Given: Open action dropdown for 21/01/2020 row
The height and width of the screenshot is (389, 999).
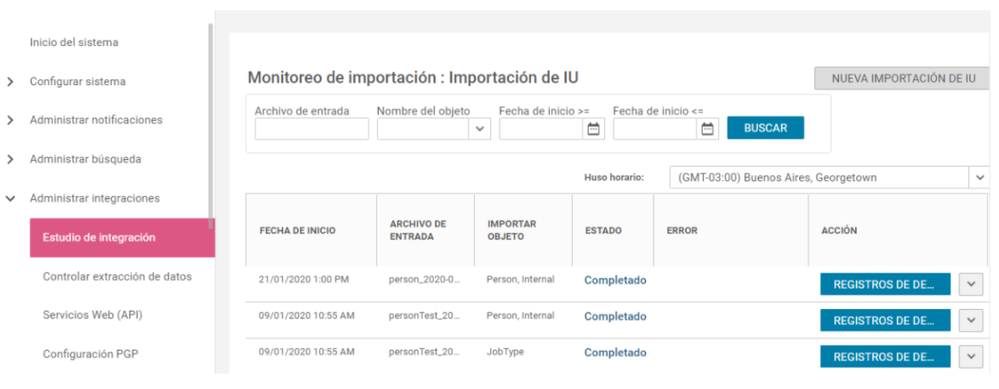Looking at the screenshot, I should [x=971, y=284].
